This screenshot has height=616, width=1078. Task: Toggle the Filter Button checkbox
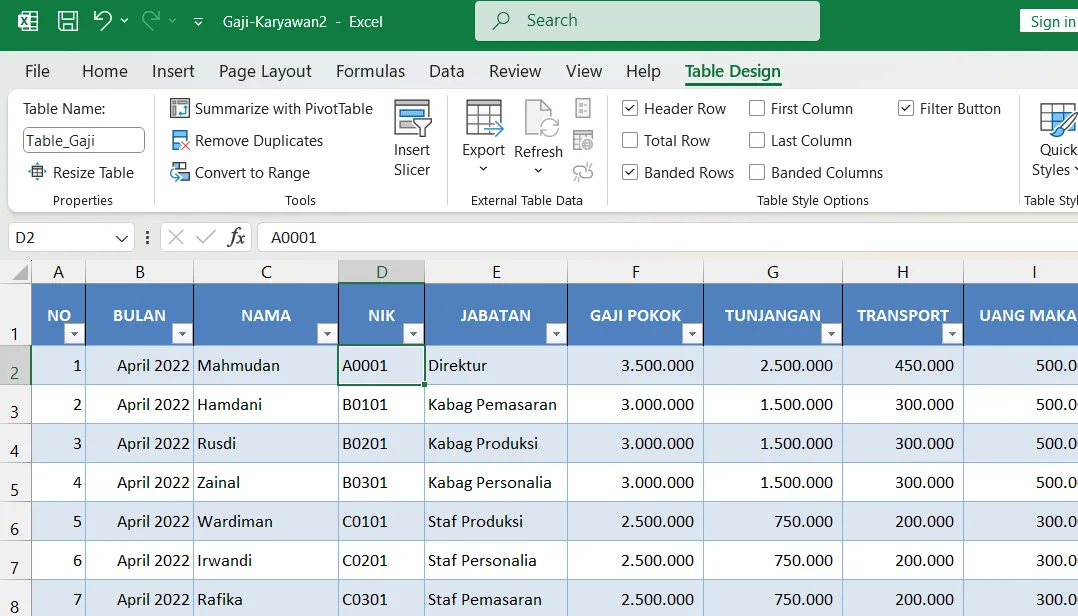(x=906, y=108)
